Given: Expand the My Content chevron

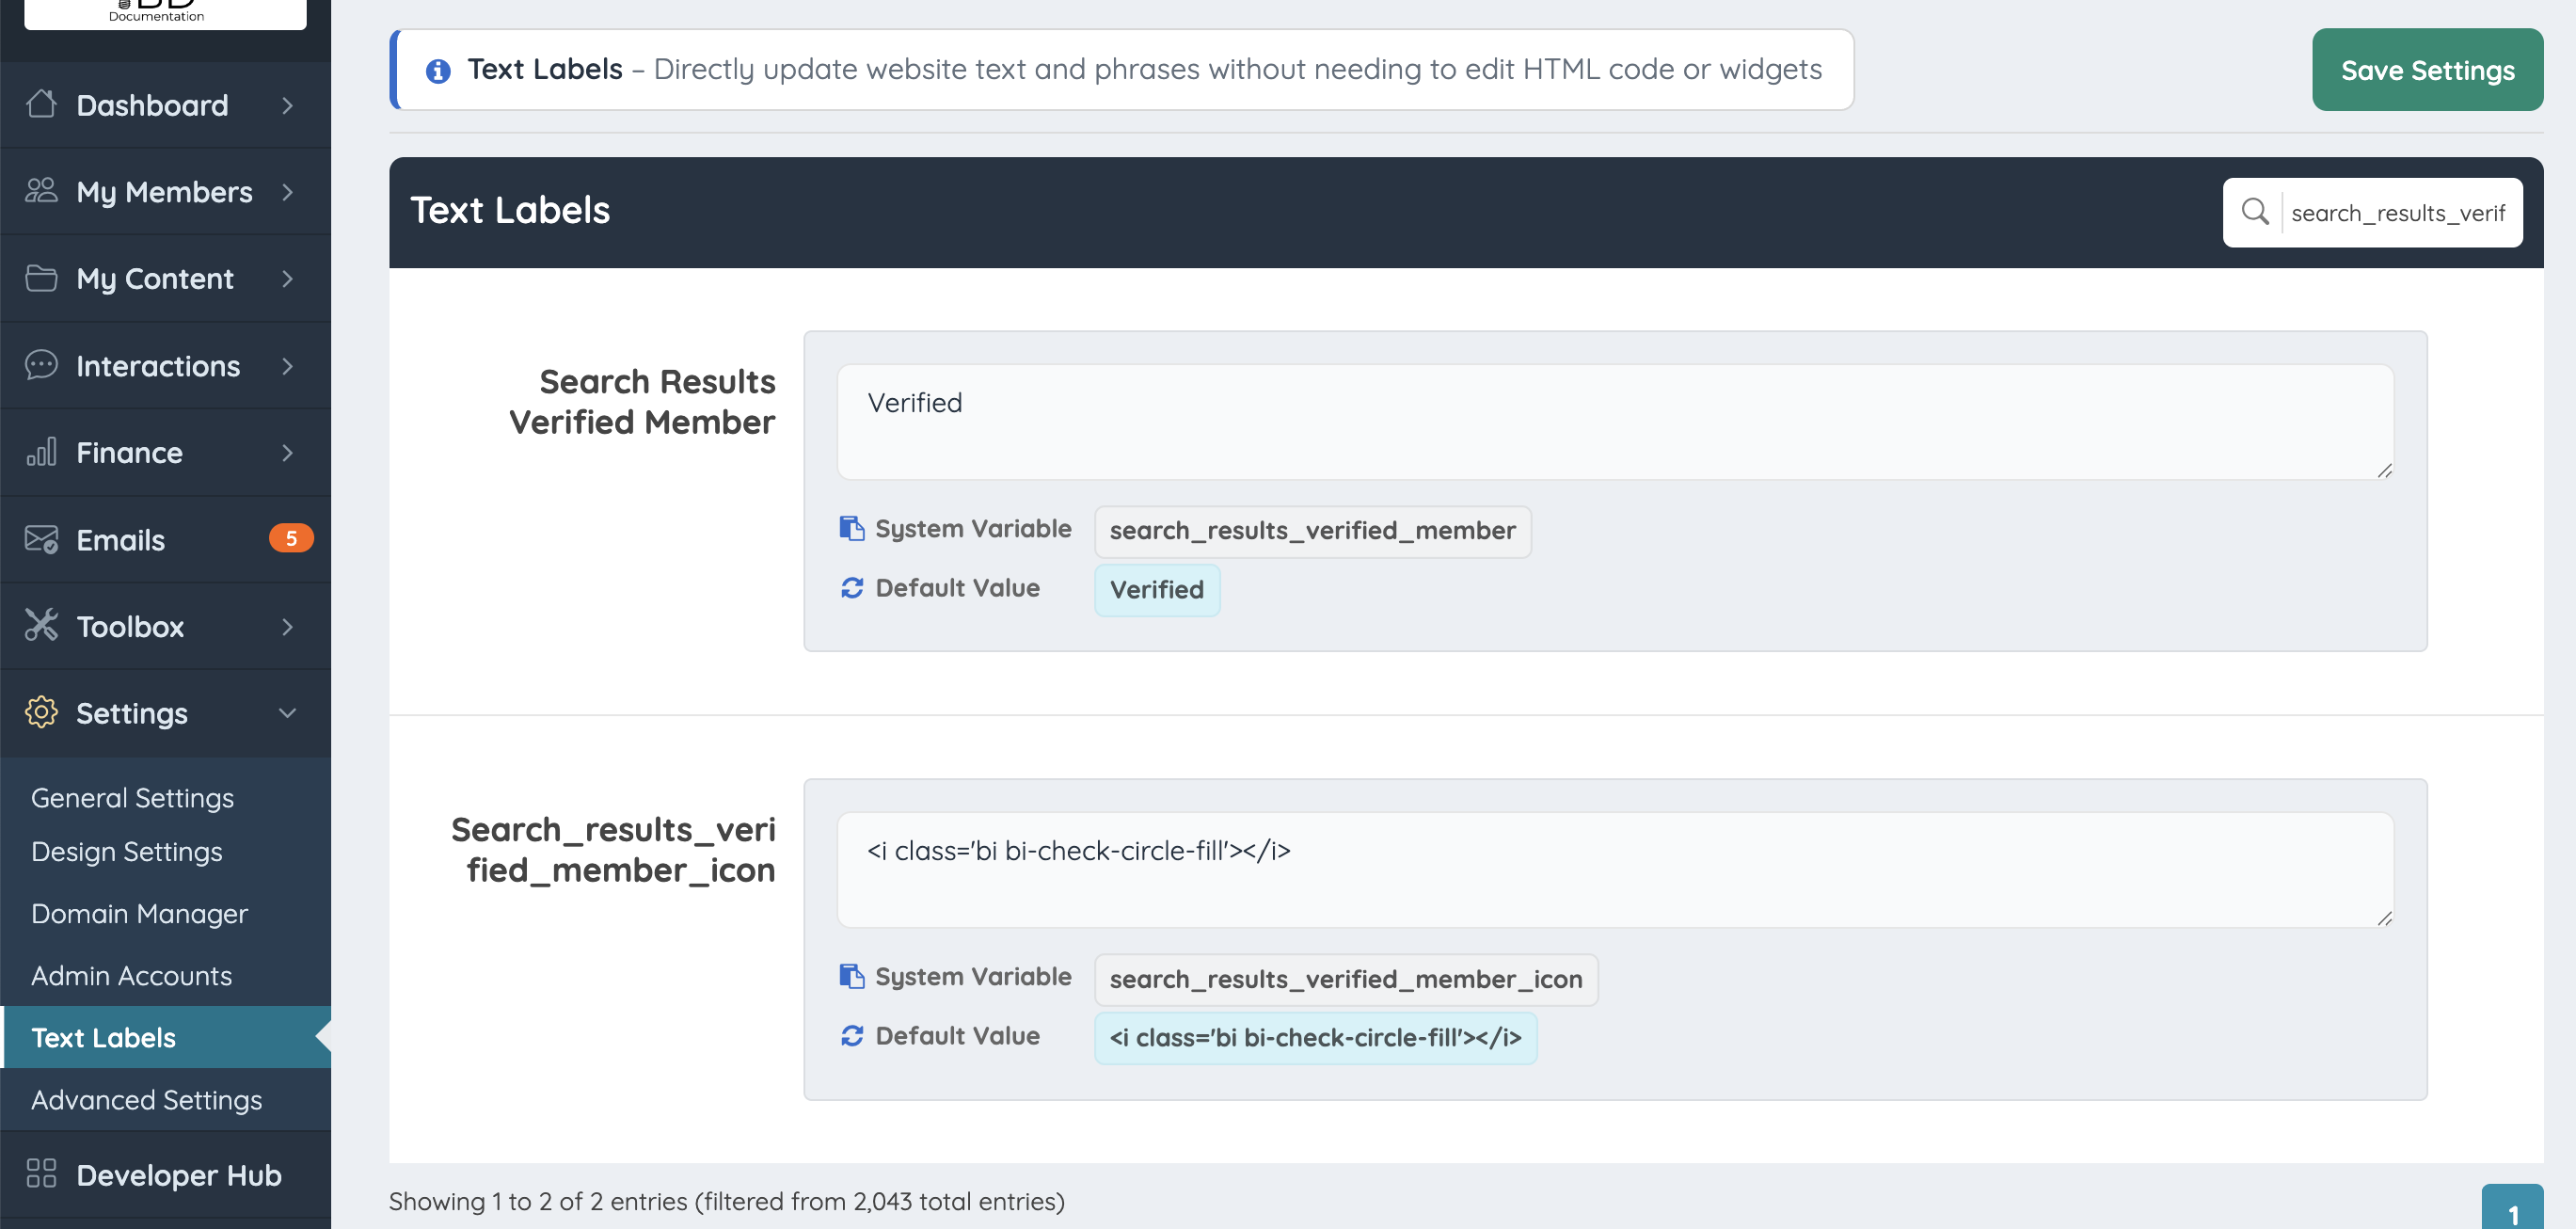Looking at the screenshot, I should coord(288,278).
